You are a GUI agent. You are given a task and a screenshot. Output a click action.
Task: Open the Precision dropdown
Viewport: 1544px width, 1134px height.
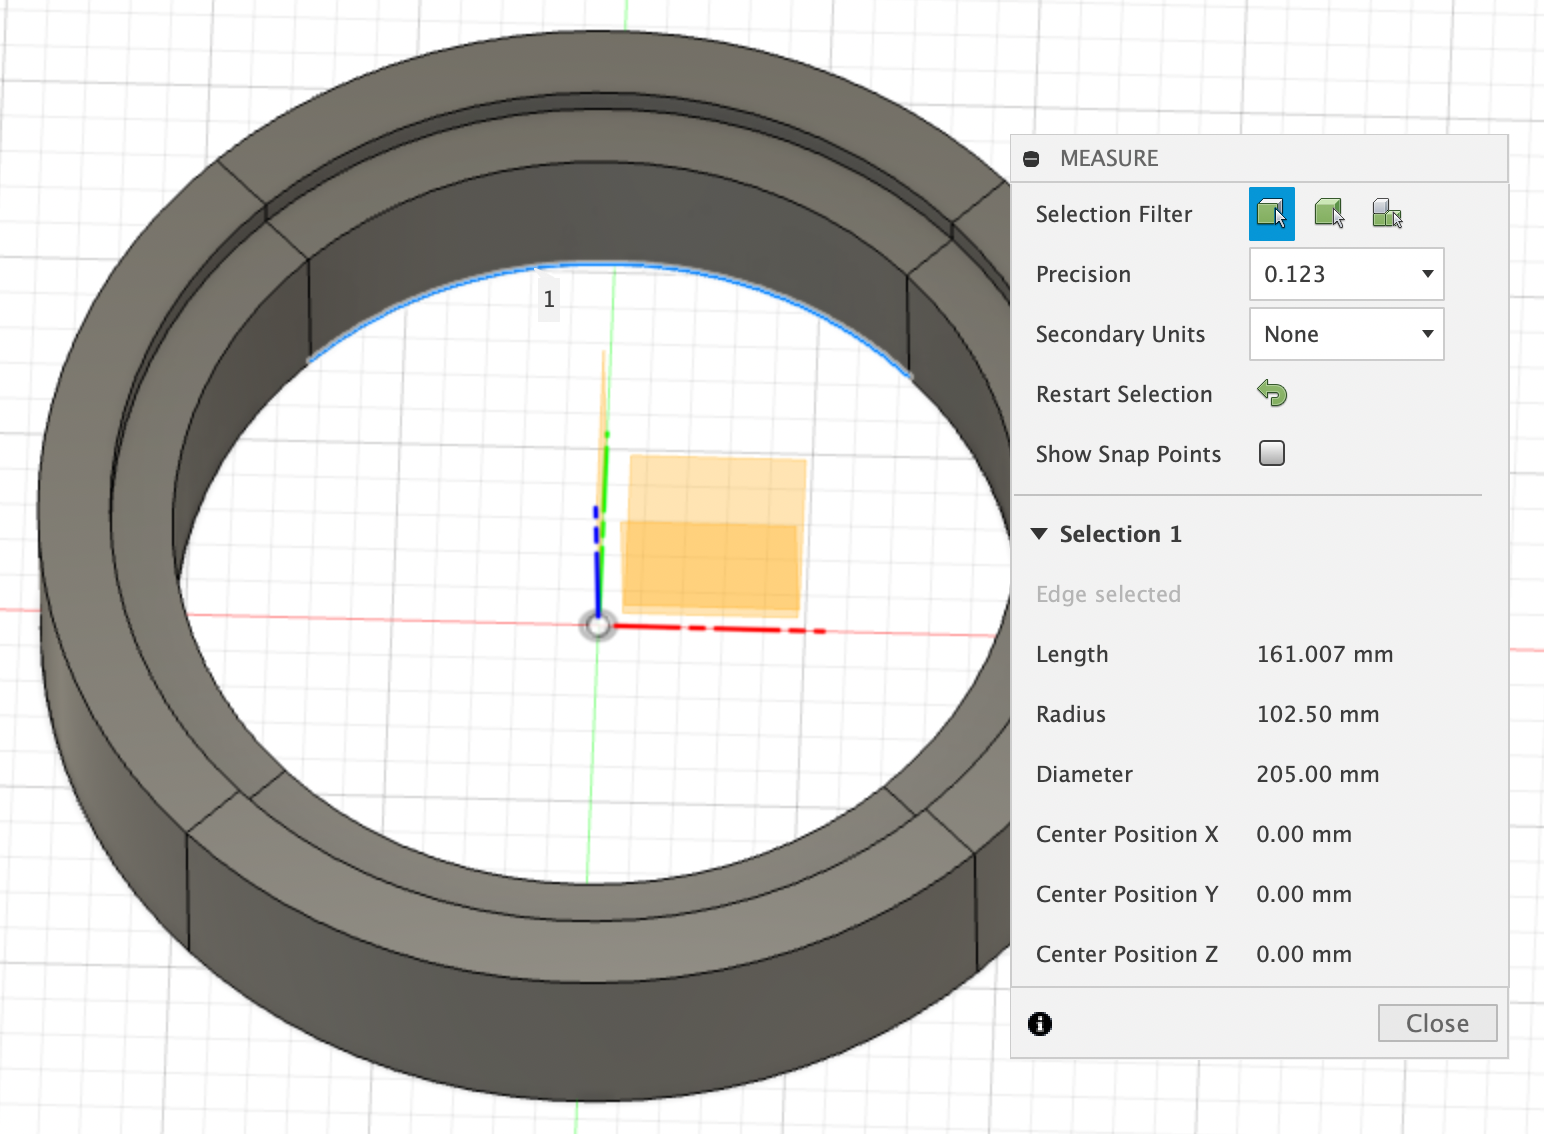pos(1346,274)
